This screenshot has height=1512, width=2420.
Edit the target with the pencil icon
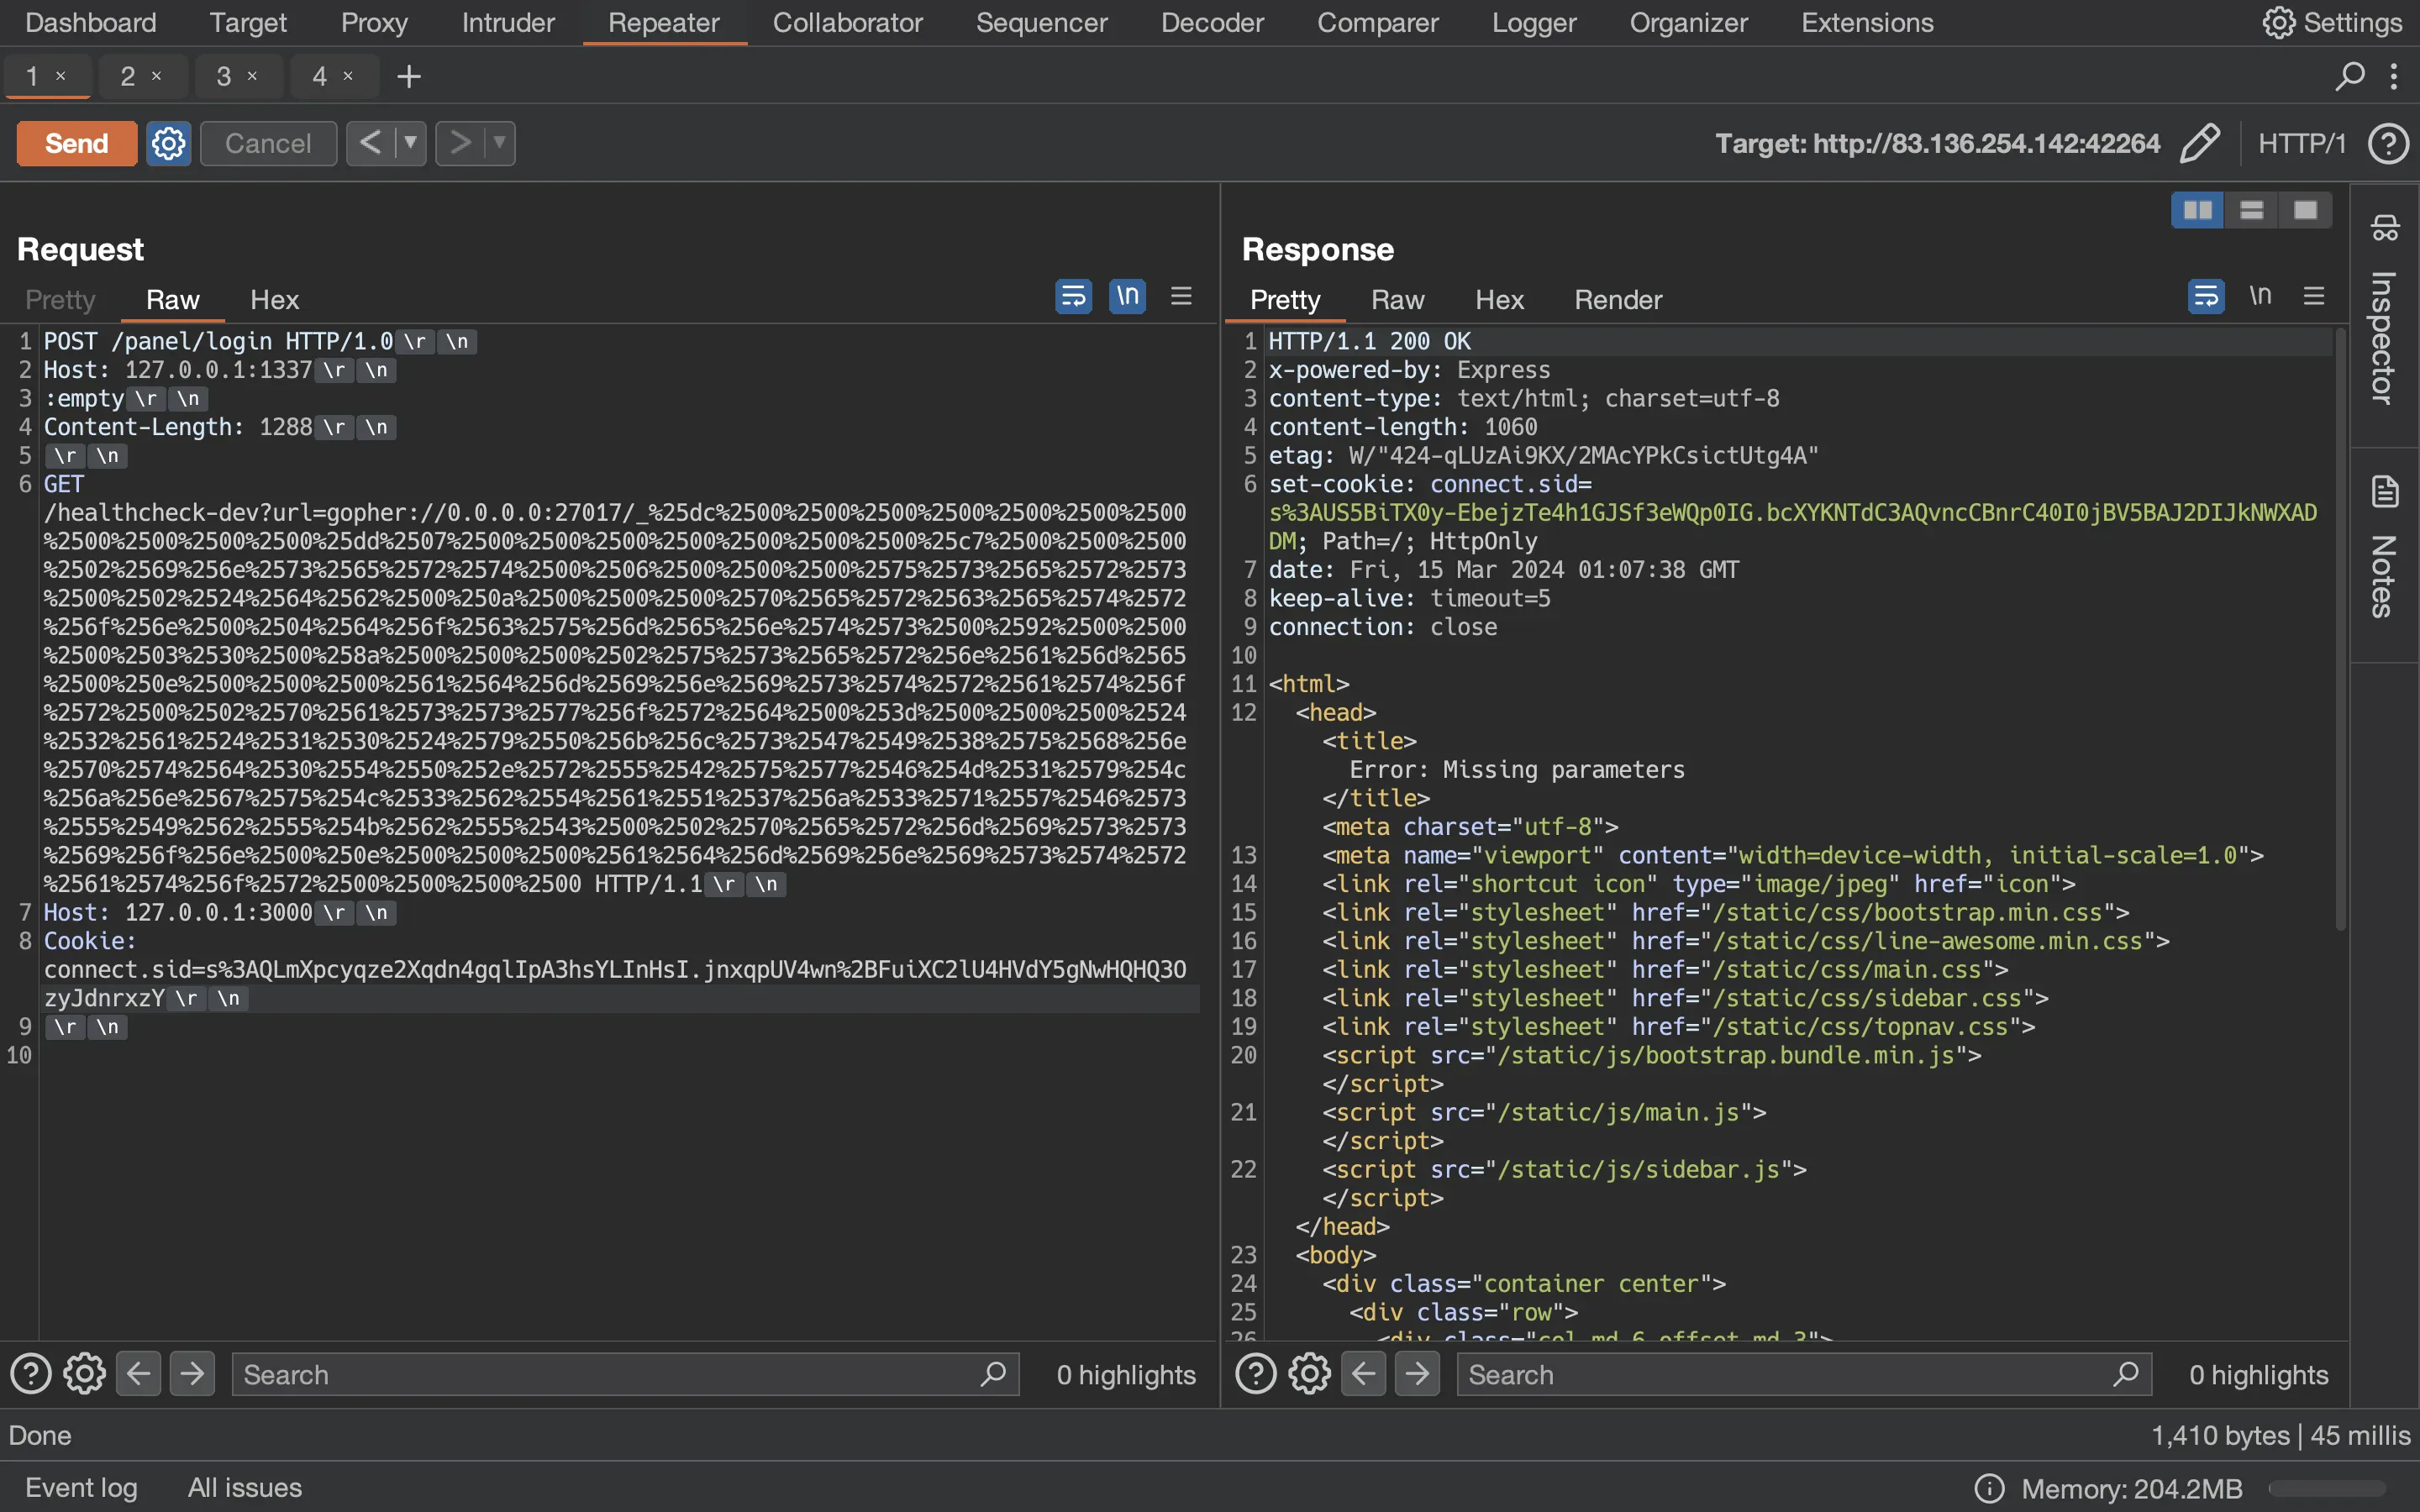[2200, 143]
